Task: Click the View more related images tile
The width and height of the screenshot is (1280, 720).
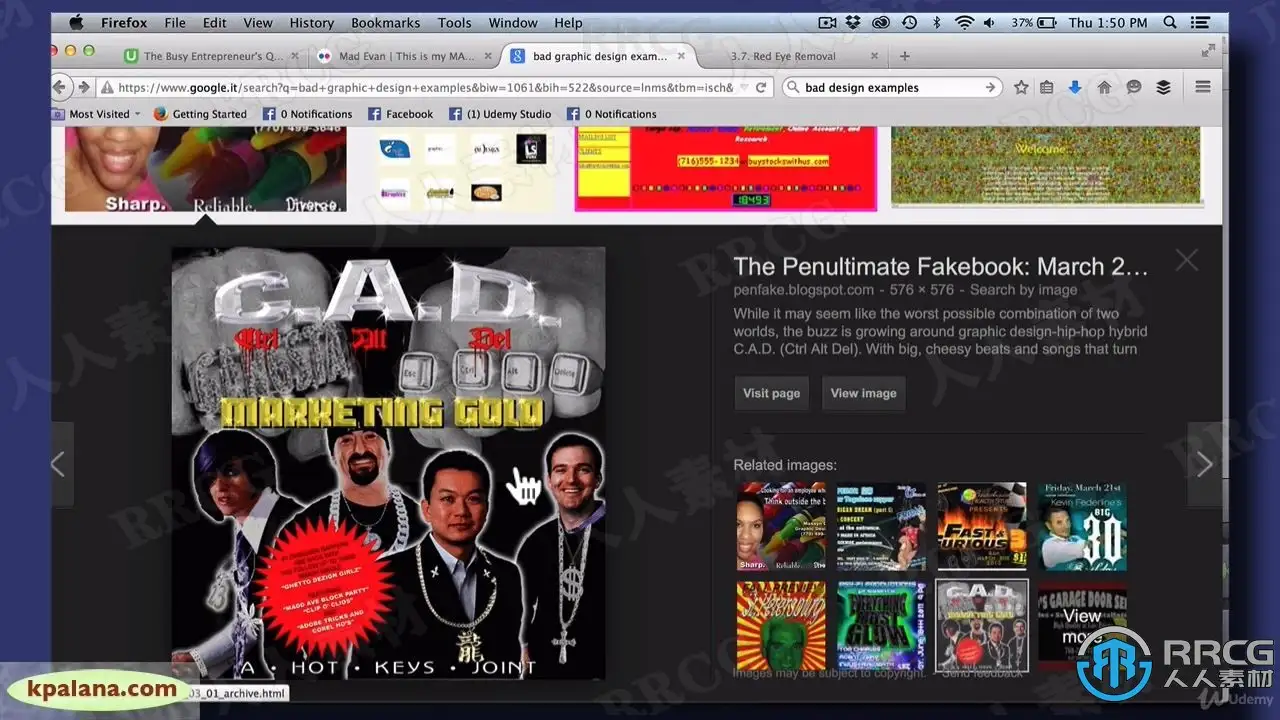Action: click(x=1082, y=626)
